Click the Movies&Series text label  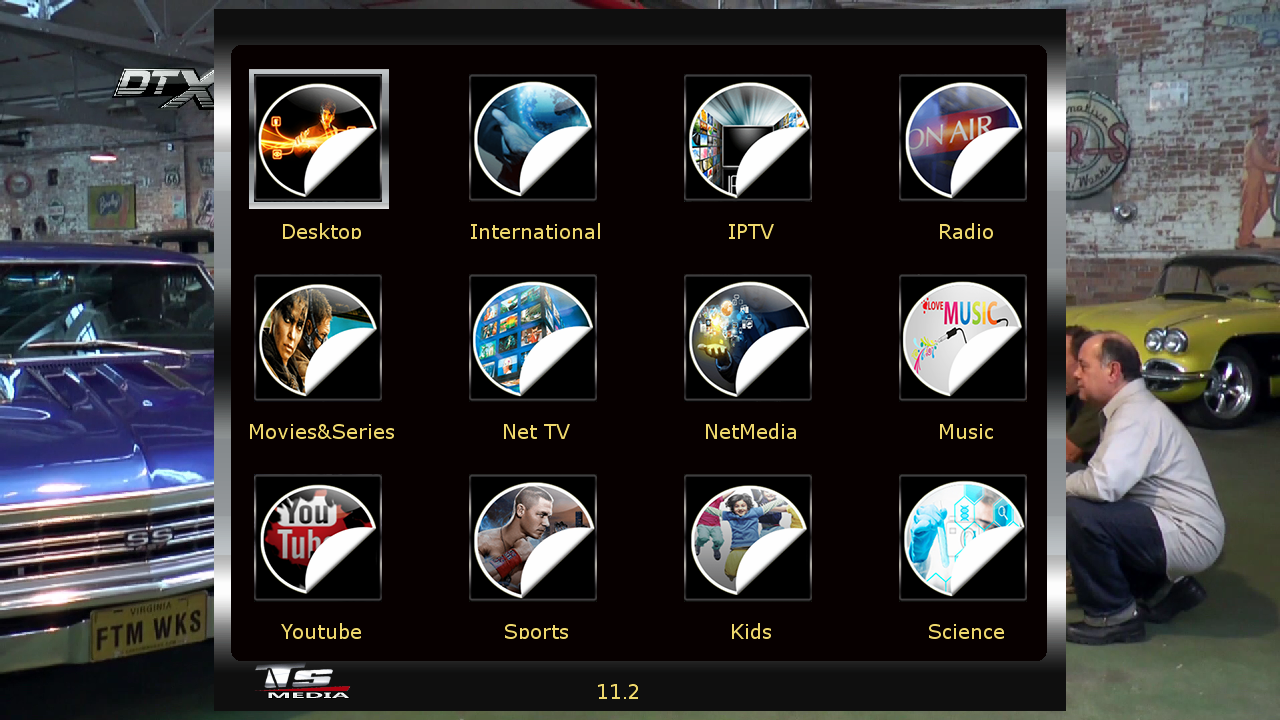coord(321,432)
